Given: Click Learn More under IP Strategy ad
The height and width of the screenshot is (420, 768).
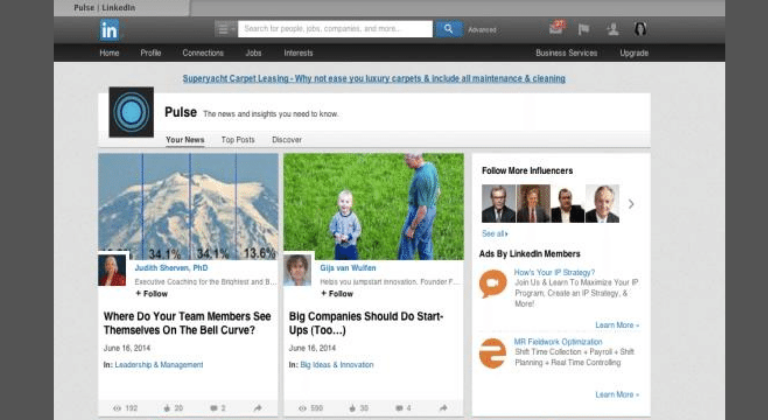Looking at the screenshot, I should pyautogui.click(x=617, y=325).
